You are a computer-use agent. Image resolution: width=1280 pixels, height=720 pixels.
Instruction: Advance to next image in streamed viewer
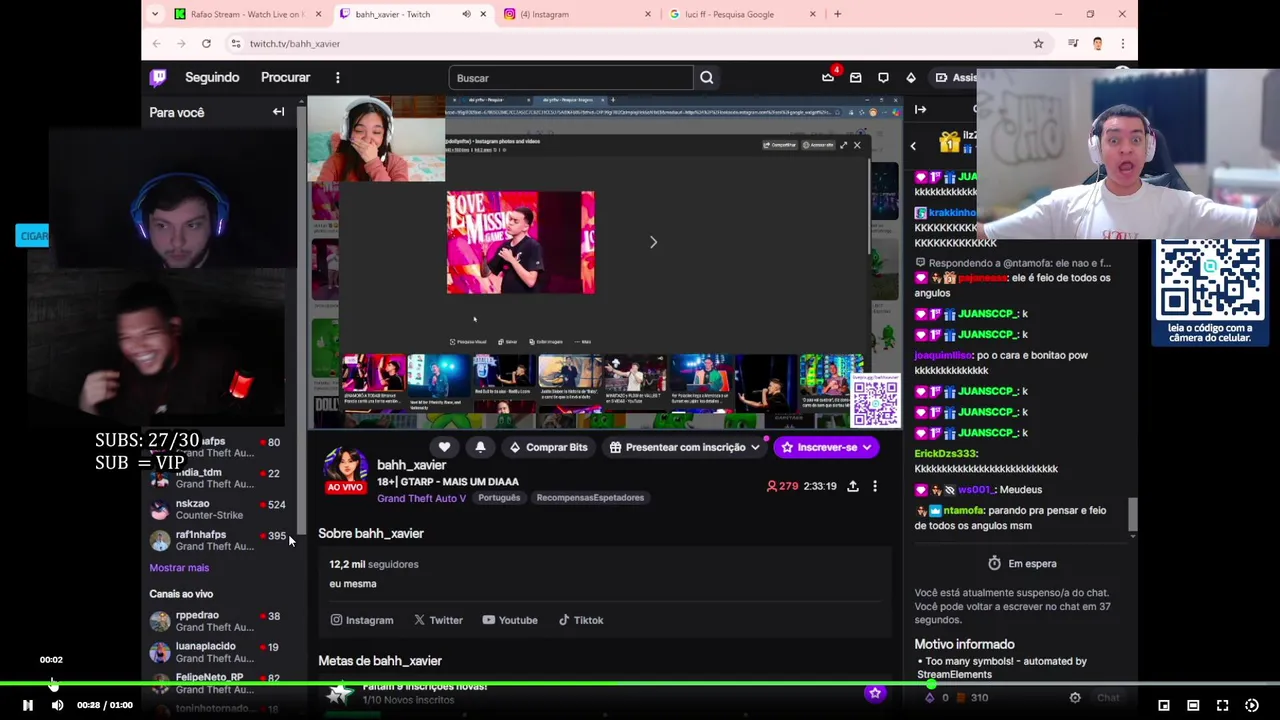[x=653, y=242]
